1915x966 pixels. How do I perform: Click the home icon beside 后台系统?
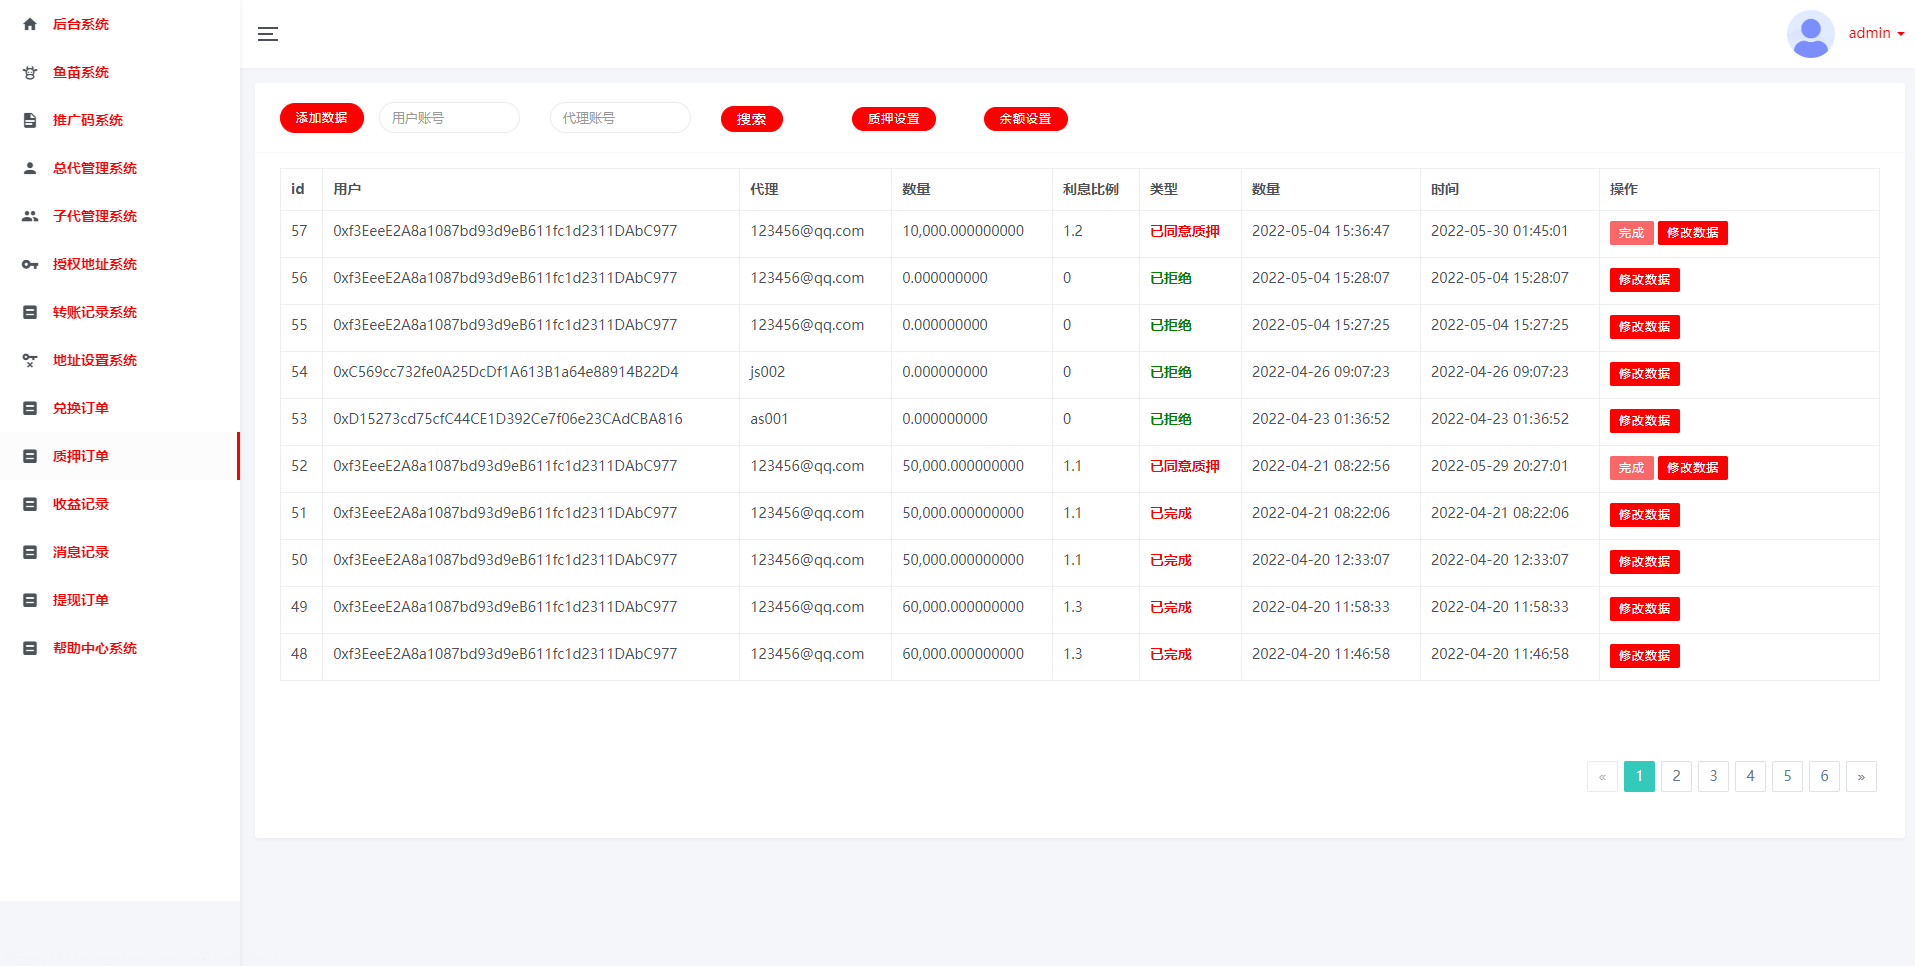tap(30, 24)
